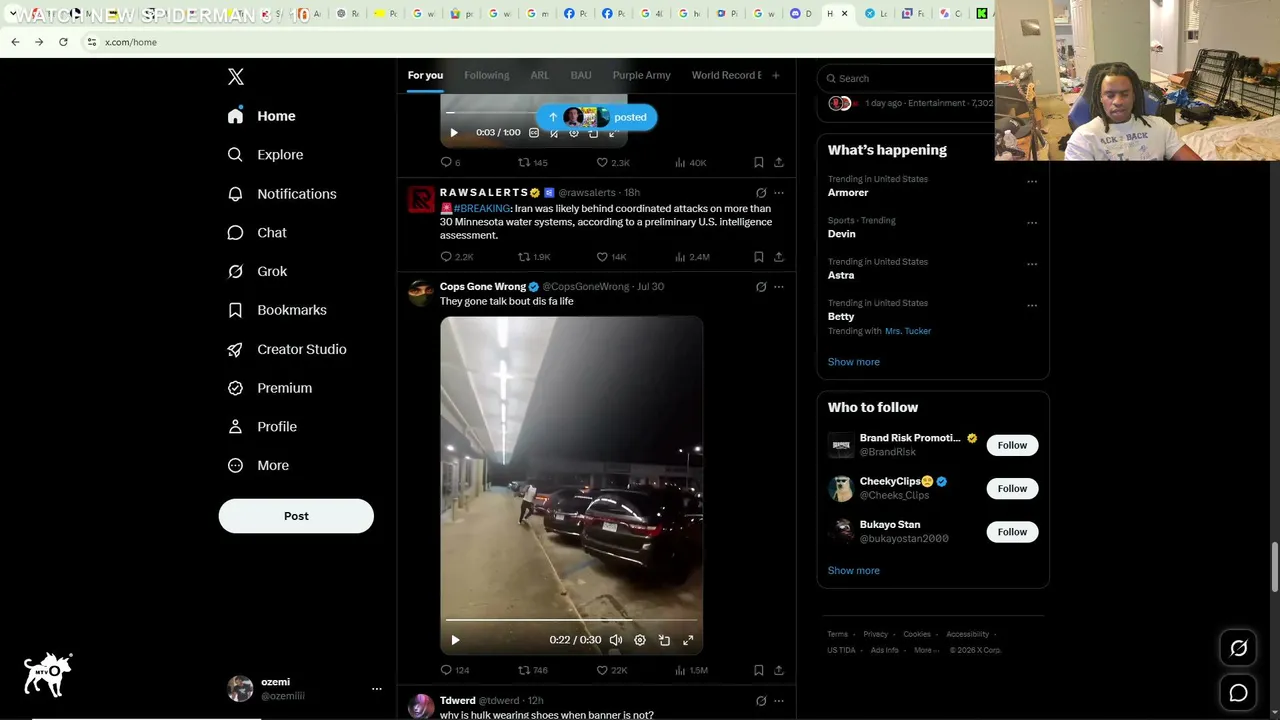Switch to the BAU tab
This screenshot has height=720, width=1280.
[x=581, y=75]
